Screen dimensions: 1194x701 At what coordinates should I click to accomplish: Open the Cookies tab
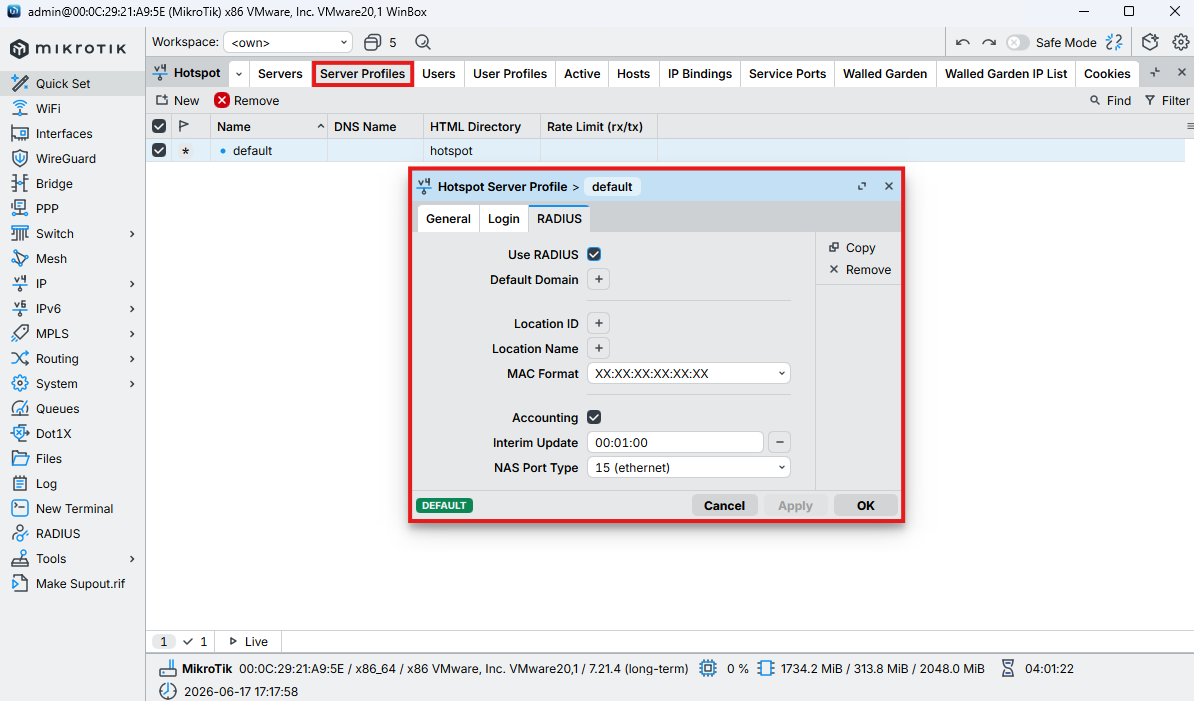pos(1106,74)
